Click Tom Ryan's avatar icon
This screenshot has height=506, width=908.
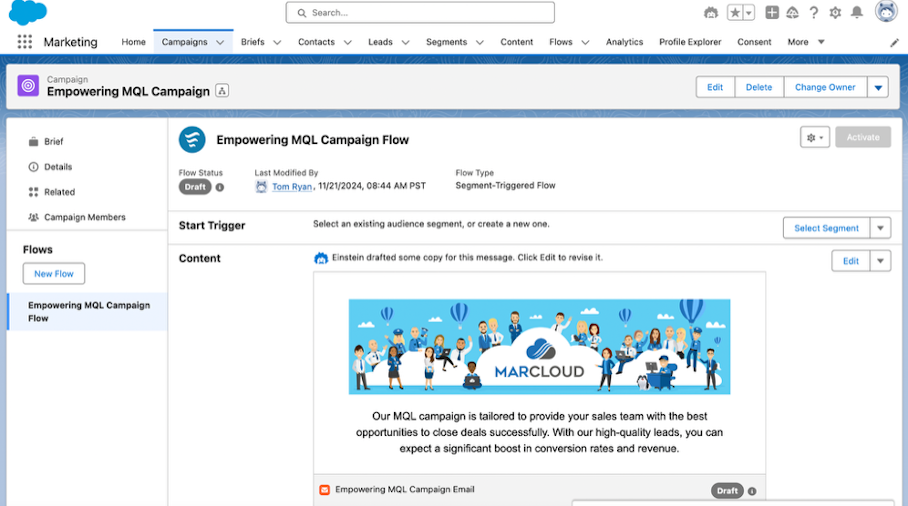coord(261,186)
